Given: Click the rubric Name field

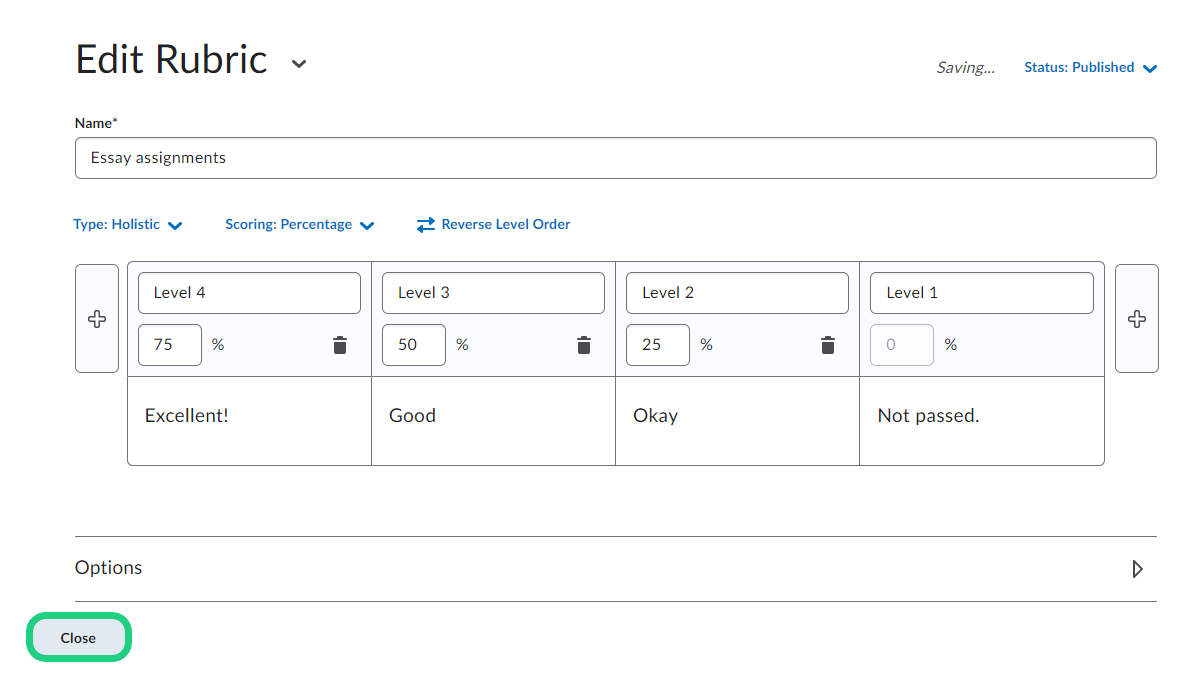Looking at the screenshot, I should (x=615, y=158).
